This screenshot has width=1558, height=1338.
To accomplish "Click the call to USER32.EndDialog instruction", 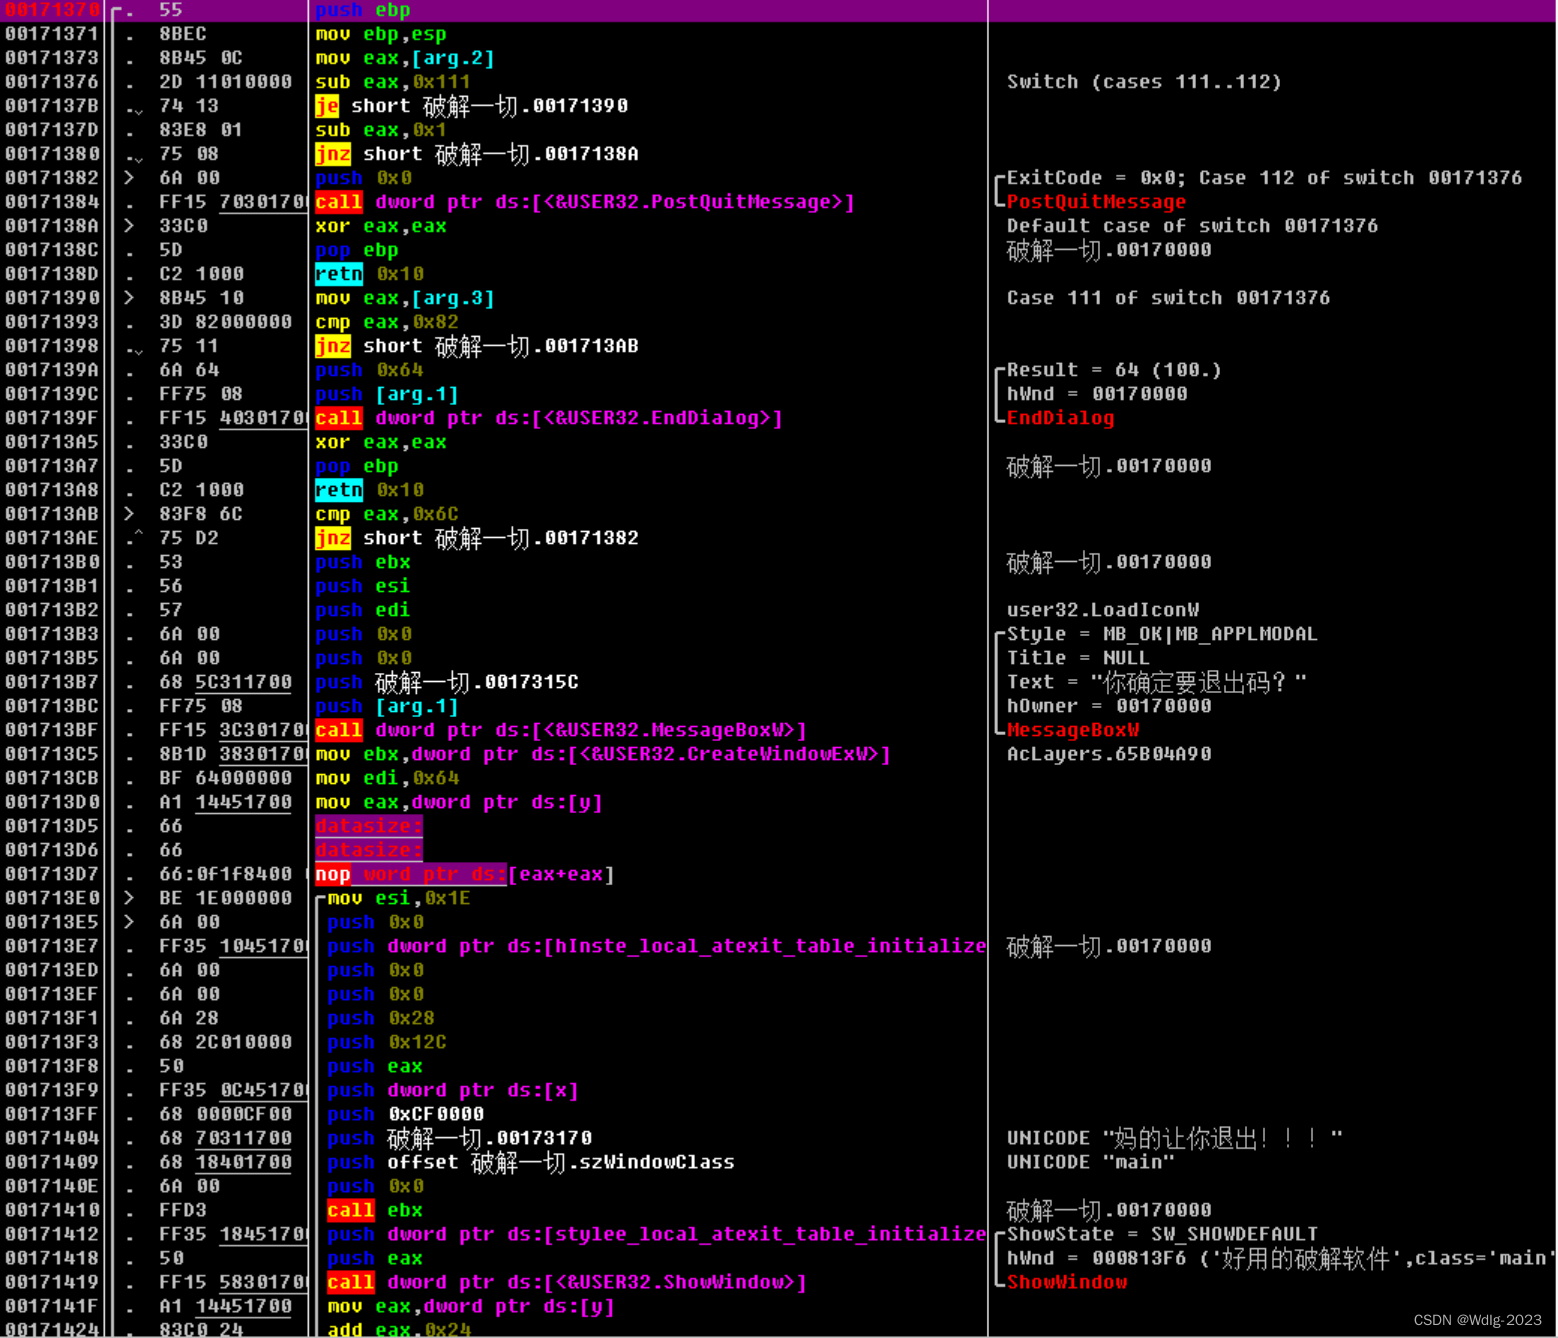I will (549, 418).
